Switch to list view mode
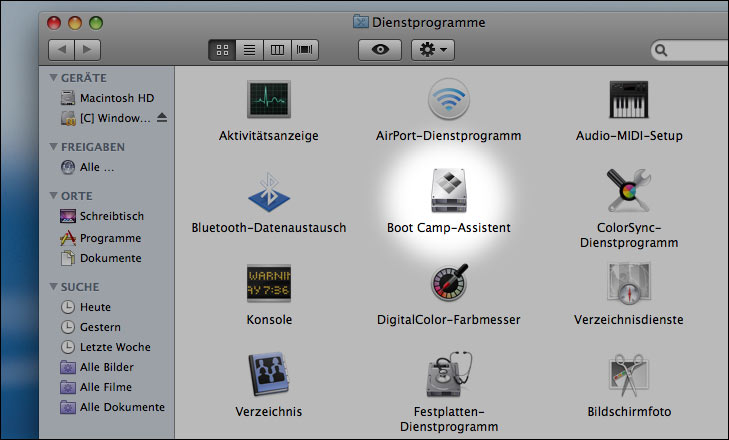 (250, 50)
